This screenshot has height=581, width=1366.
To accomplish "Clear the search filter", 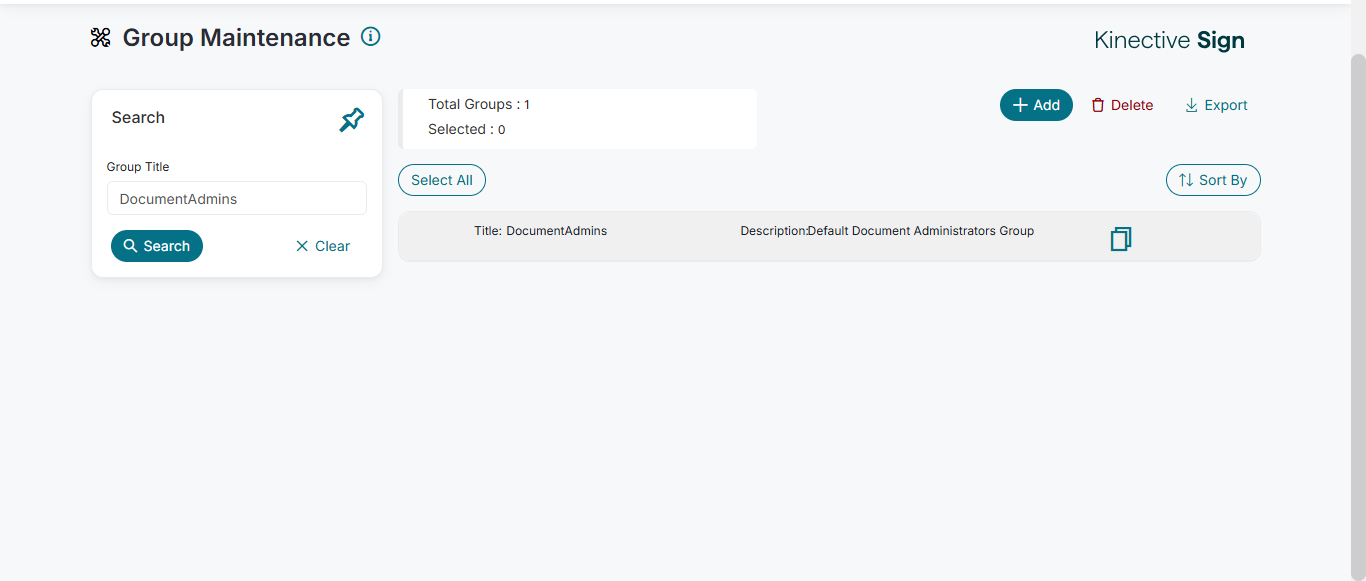I will tap(323, 246).
